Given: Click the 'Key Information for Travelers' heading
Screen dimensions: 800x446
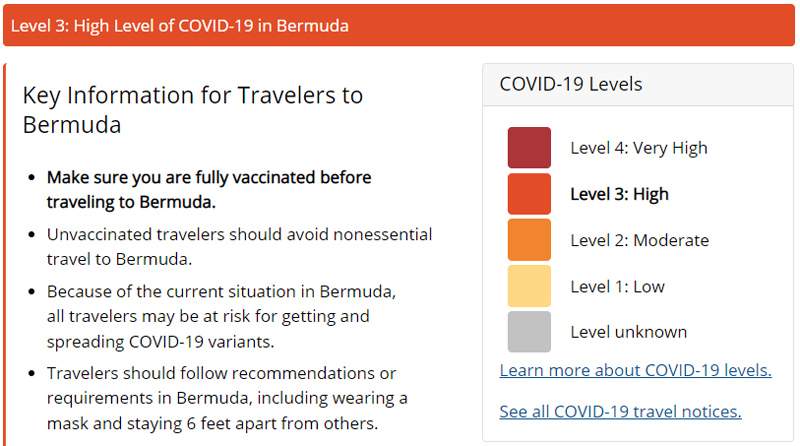Looking at the screenshot, I should [x=192, y=110].
